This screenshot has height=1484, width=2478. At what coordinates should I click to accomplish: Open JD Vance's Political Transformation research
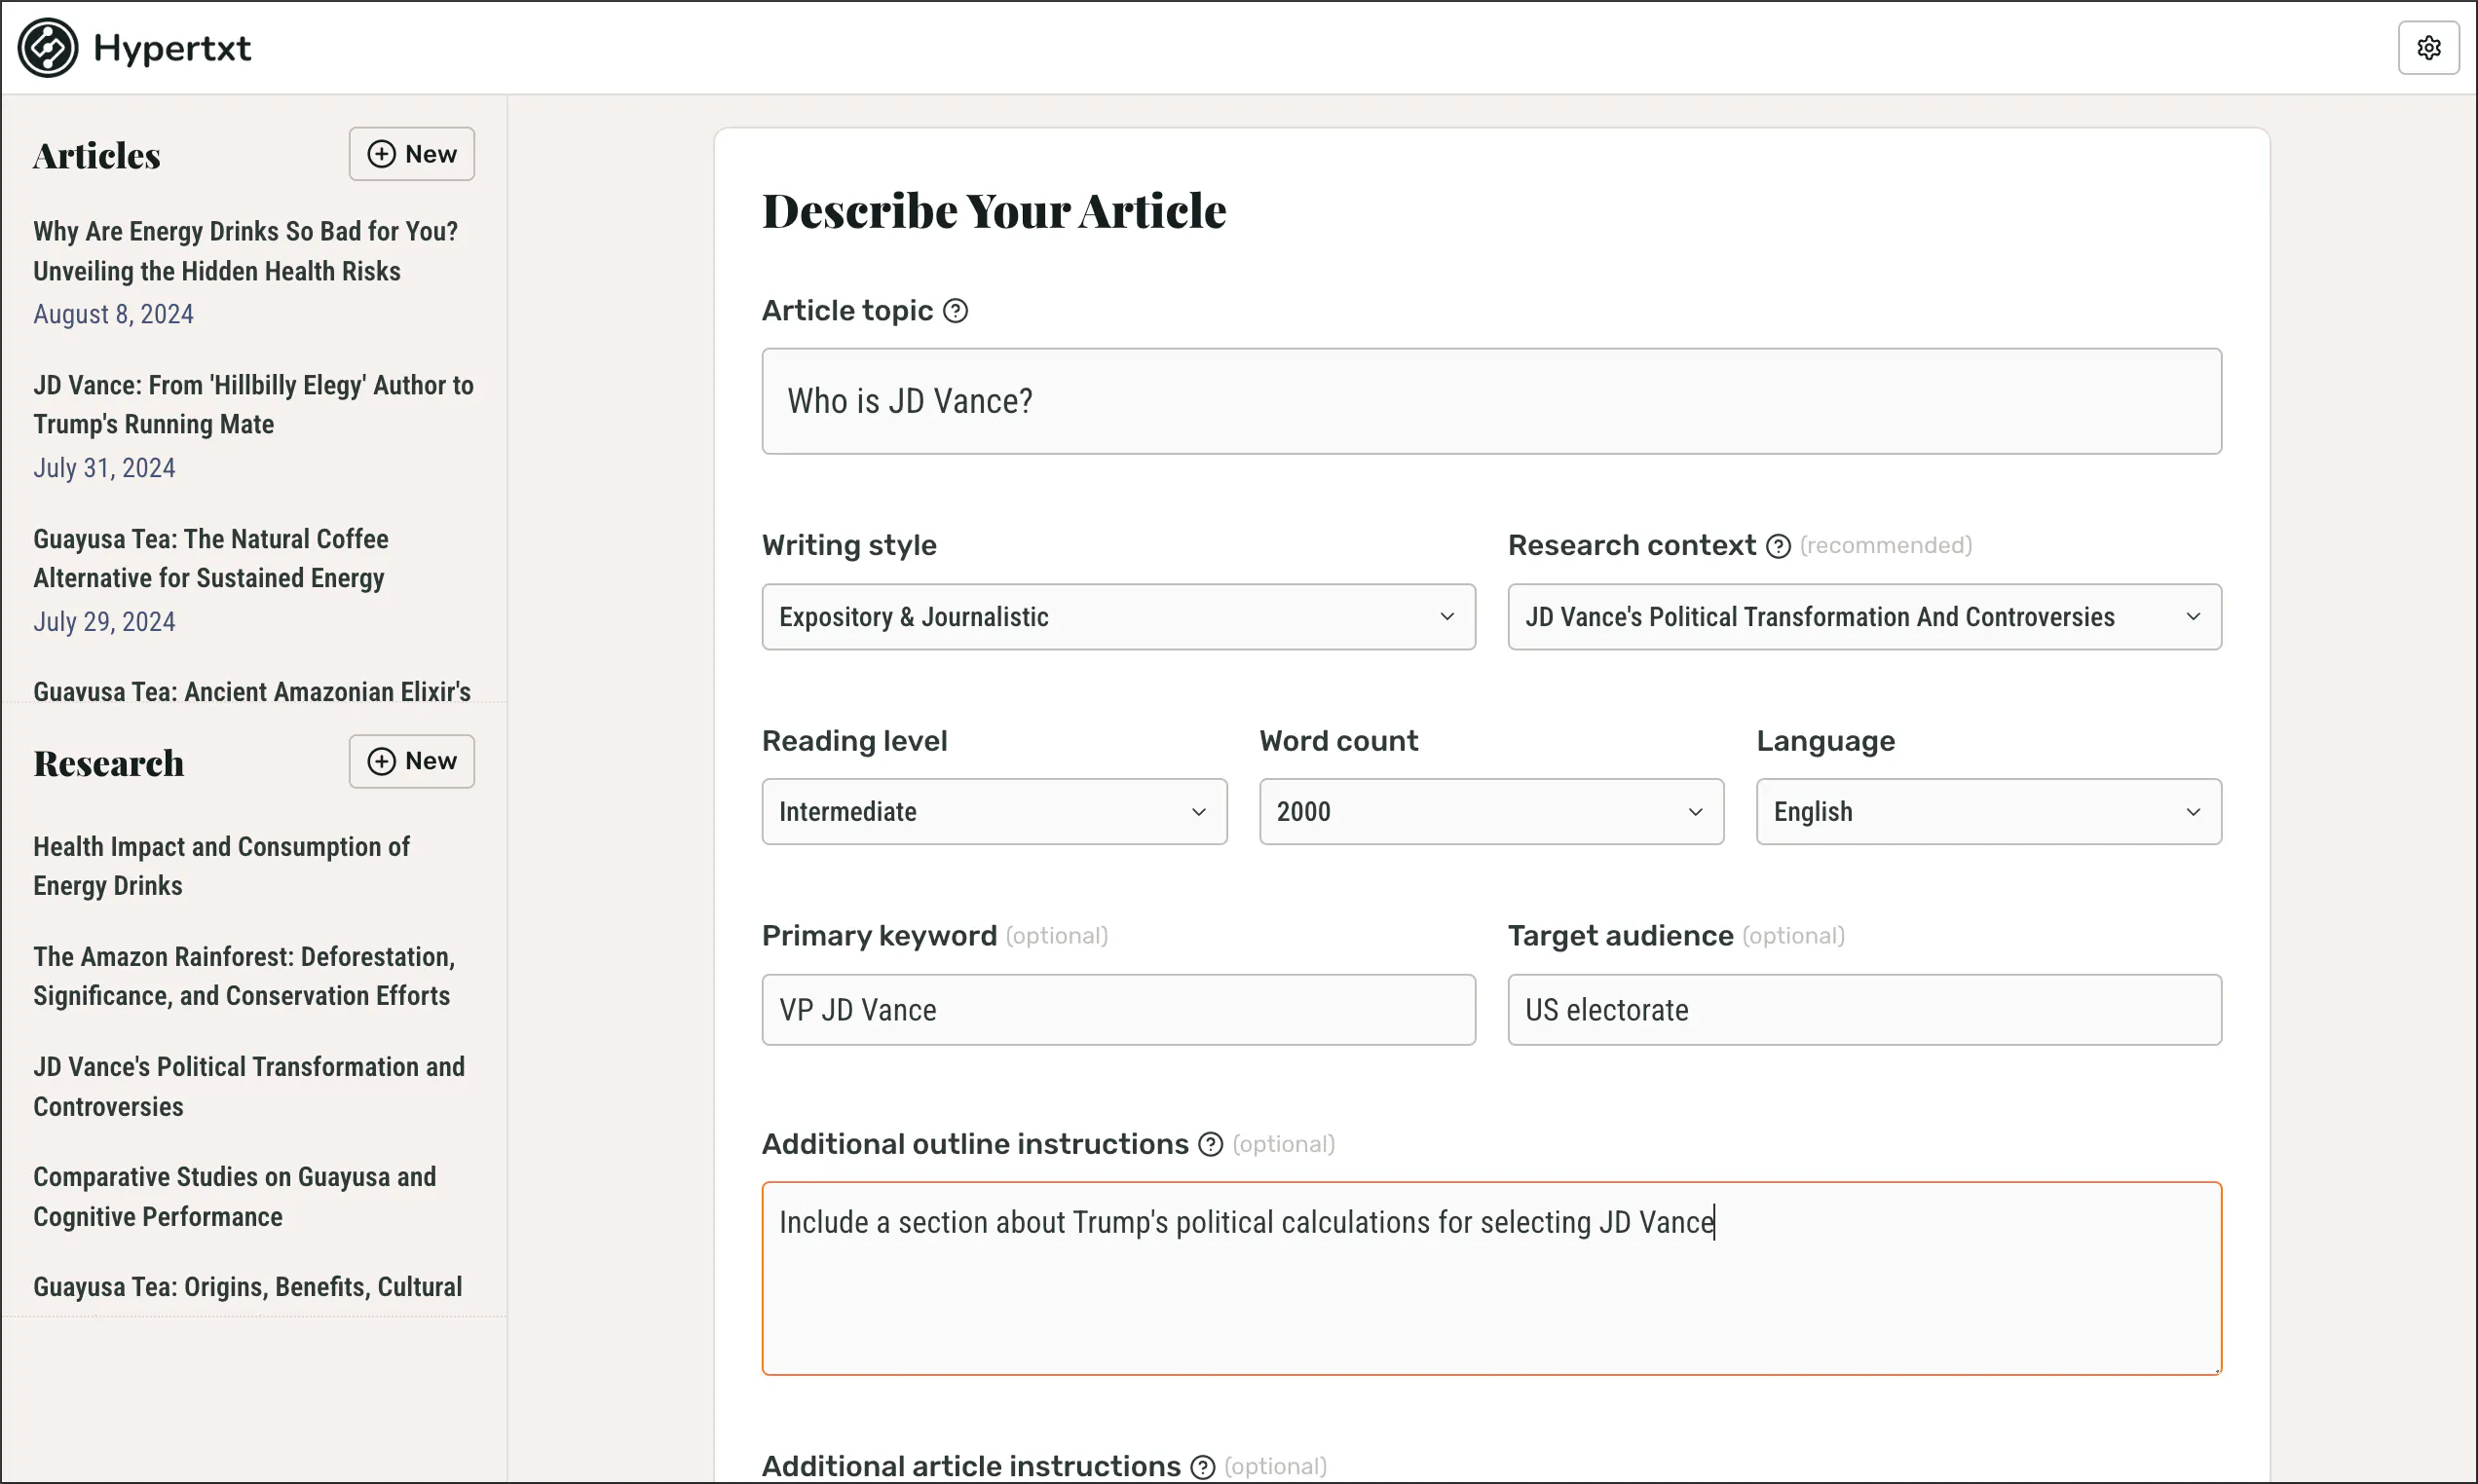249,1086
